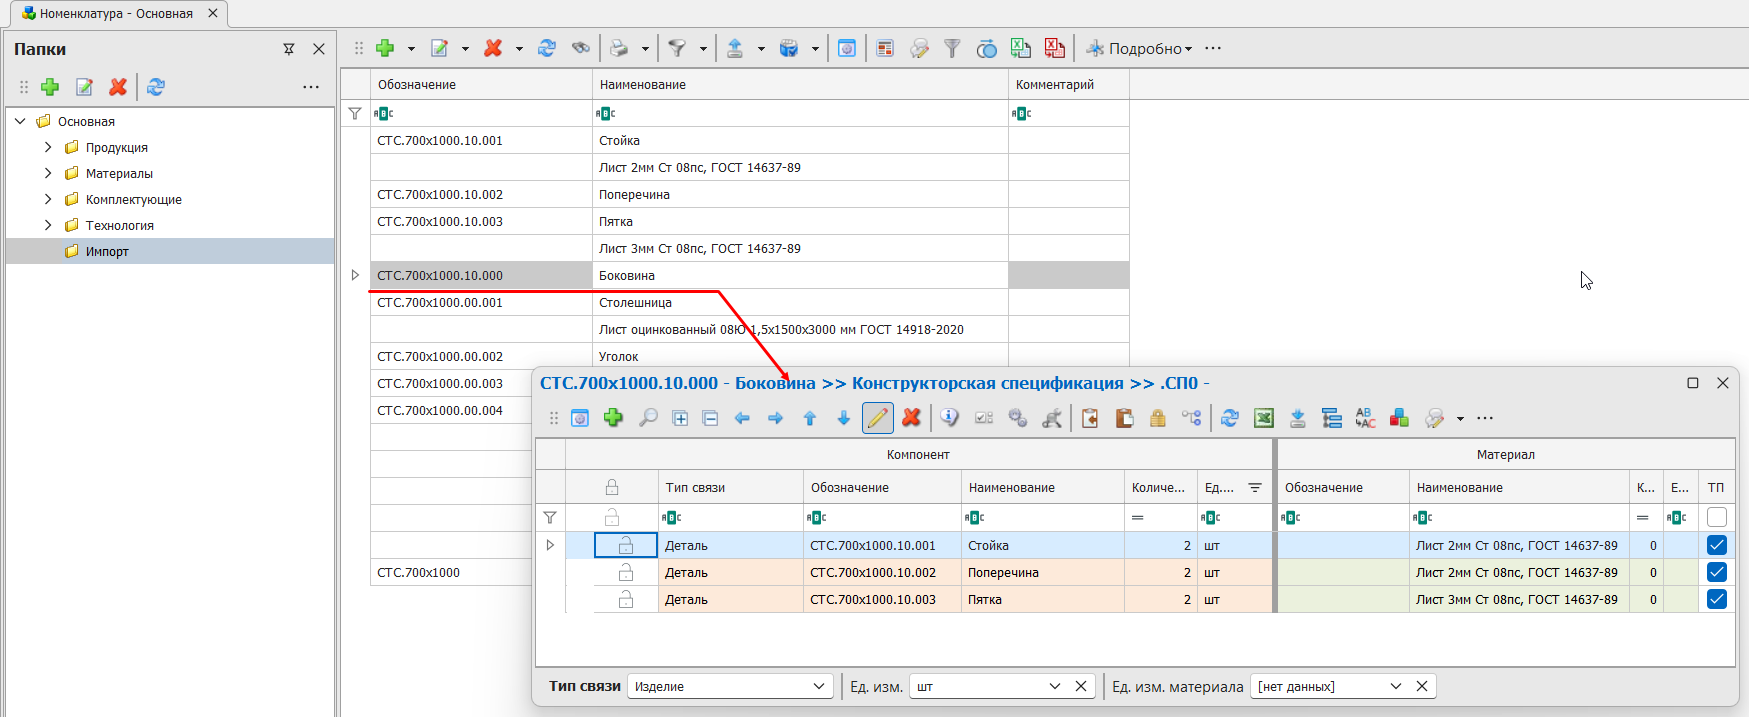The width and height of the screenshot is (1749, 717).
Task: Click green plus add icon in Папки panel
Action: click(x=50, y=87)
